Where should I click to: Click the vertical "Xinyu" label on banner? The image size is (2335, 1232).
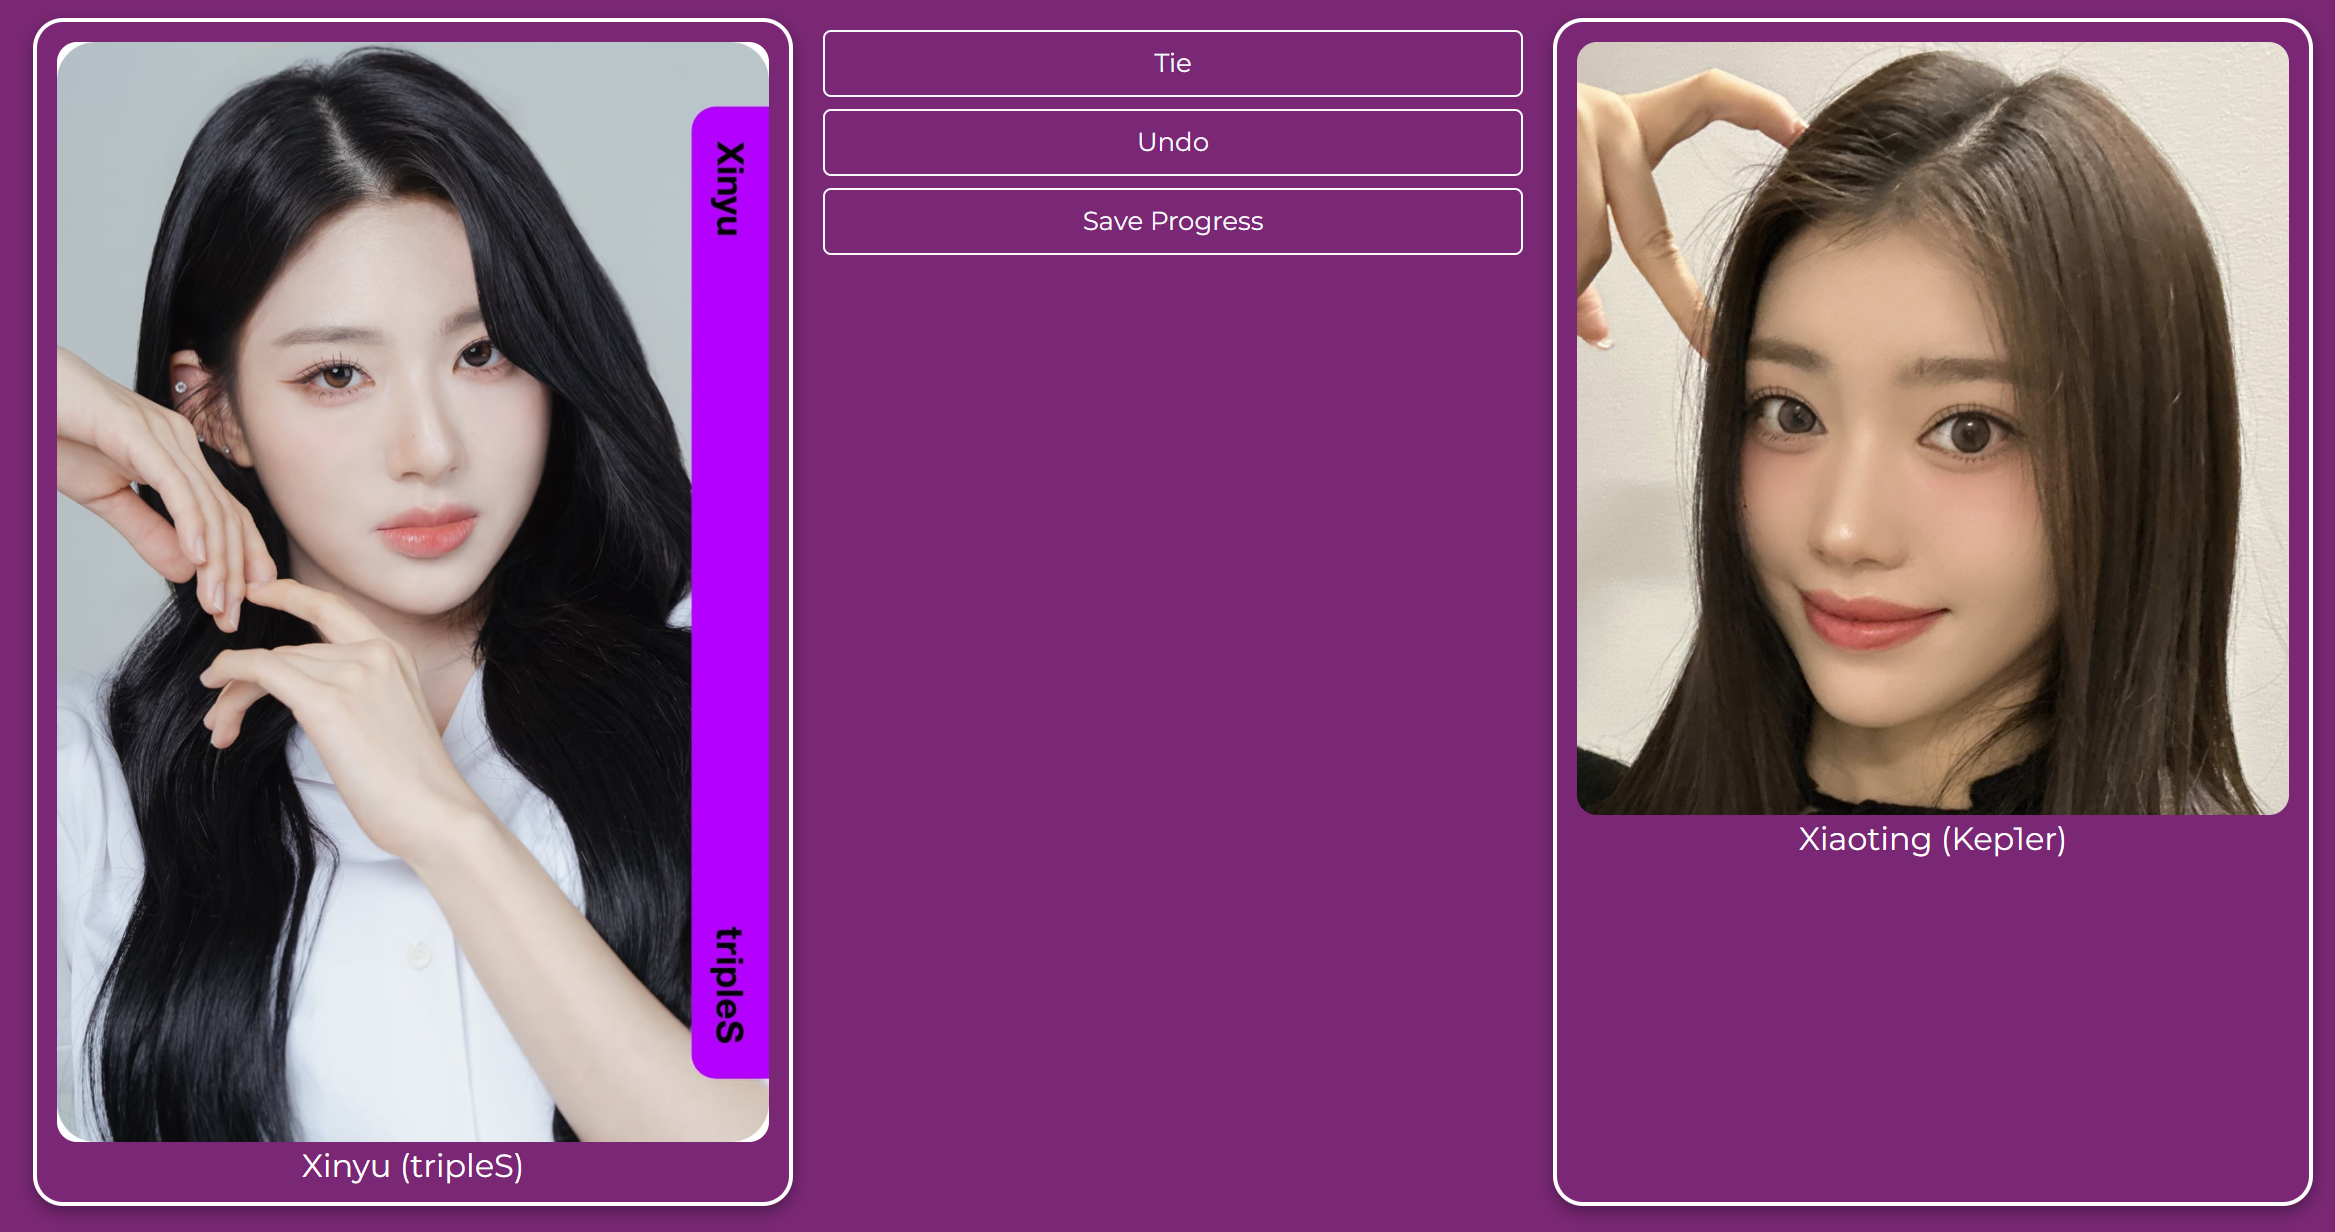(x=730, y=188)
